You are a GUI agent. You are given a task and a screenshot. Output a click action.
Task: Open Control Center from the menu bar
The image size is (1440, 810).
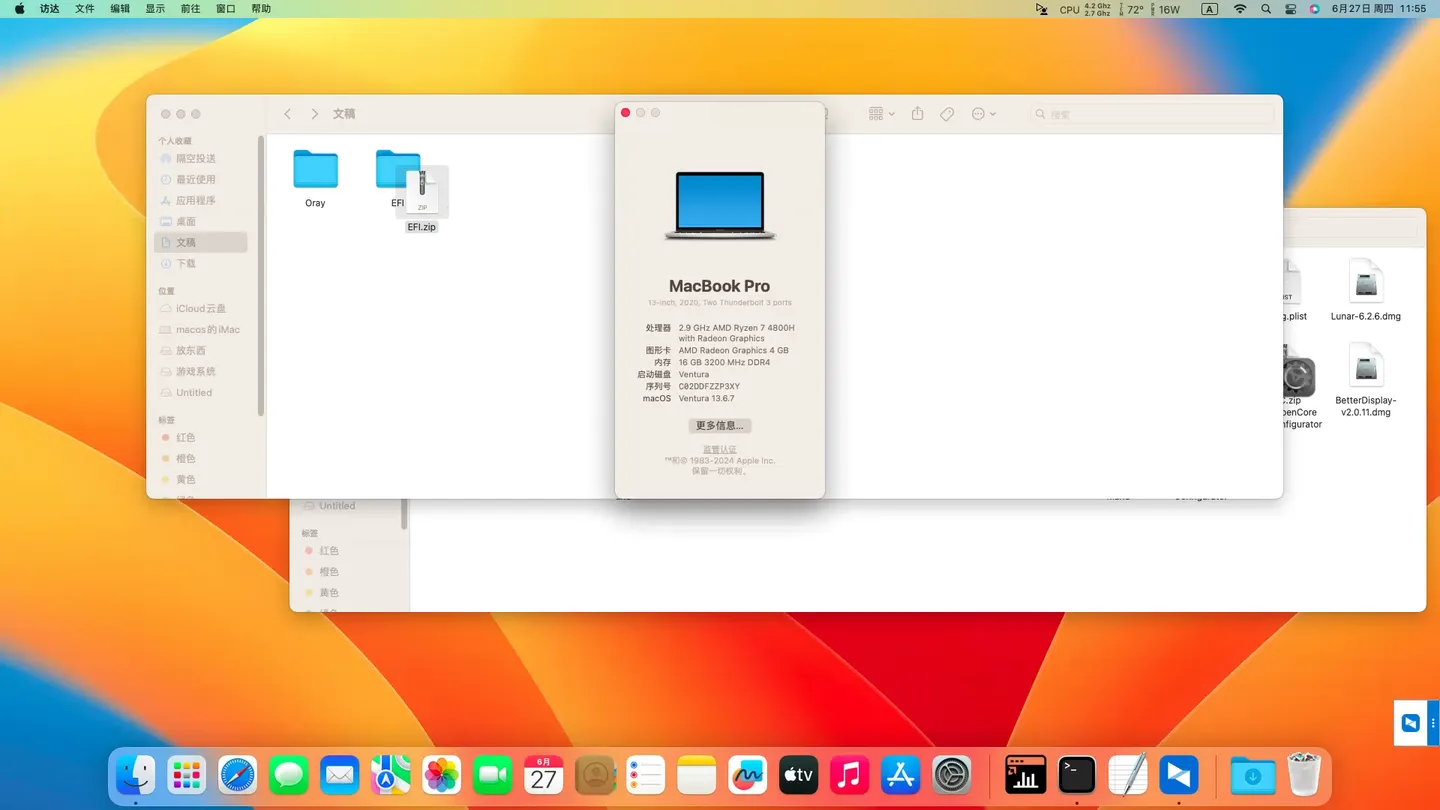(1290, 9)
